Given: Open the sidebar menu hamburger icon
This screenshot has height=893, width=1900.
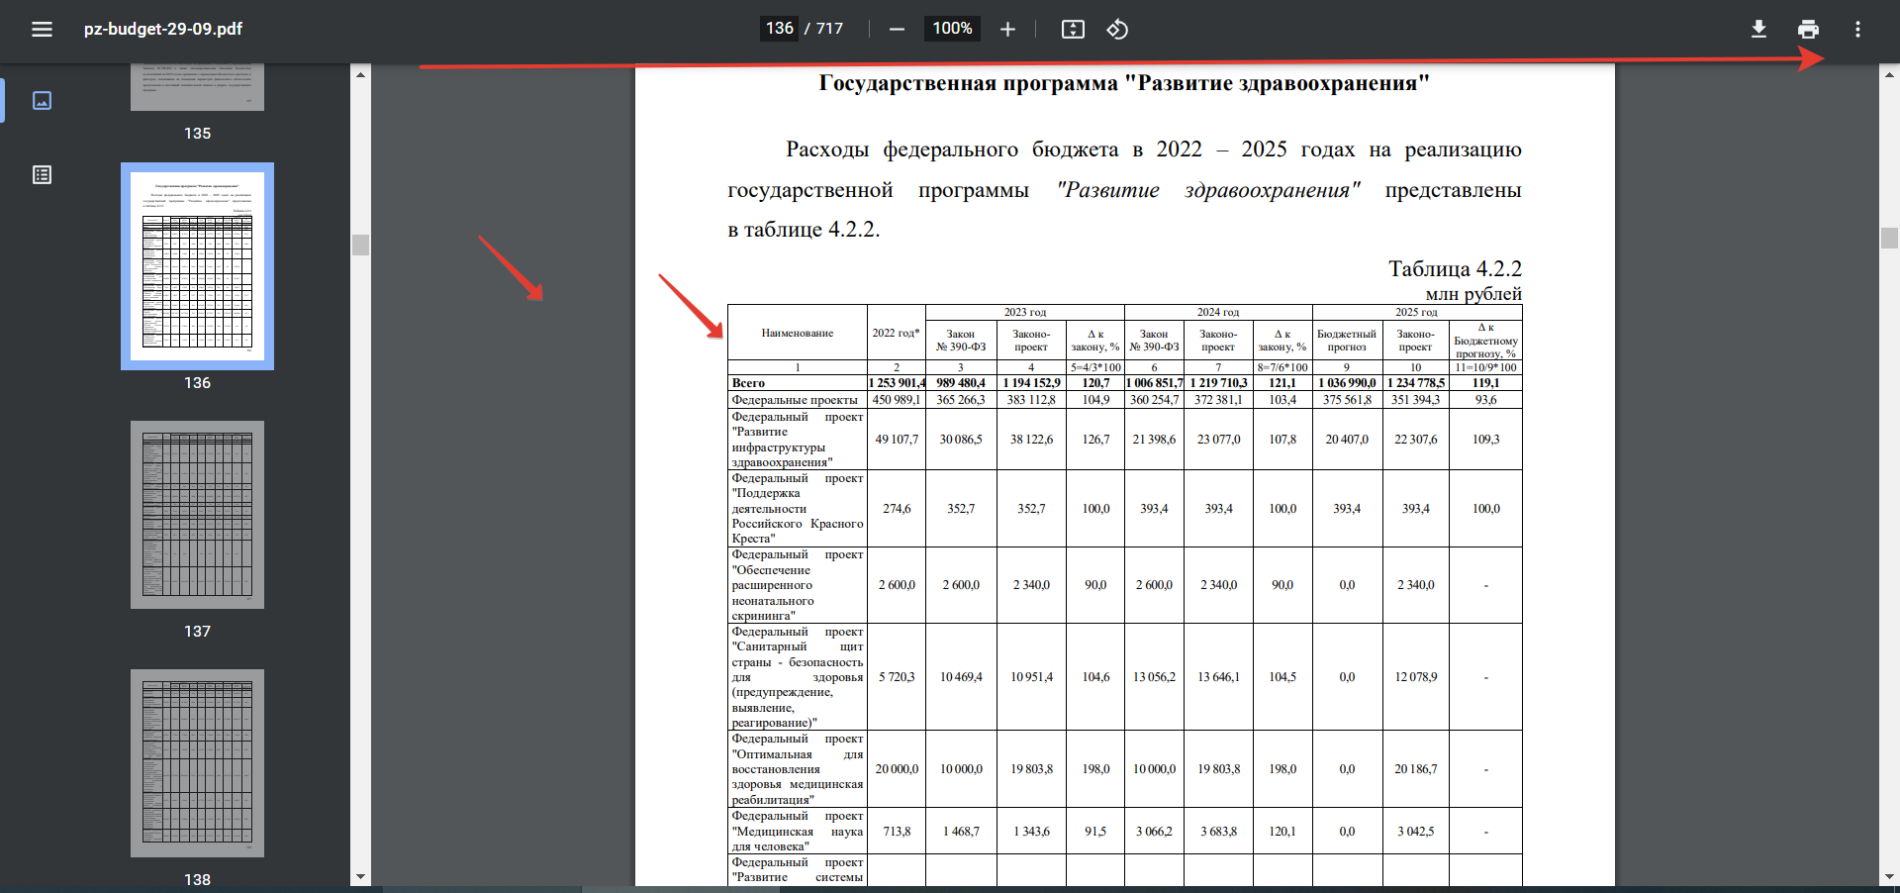Looking at the screenshot, I should (41, 29).
